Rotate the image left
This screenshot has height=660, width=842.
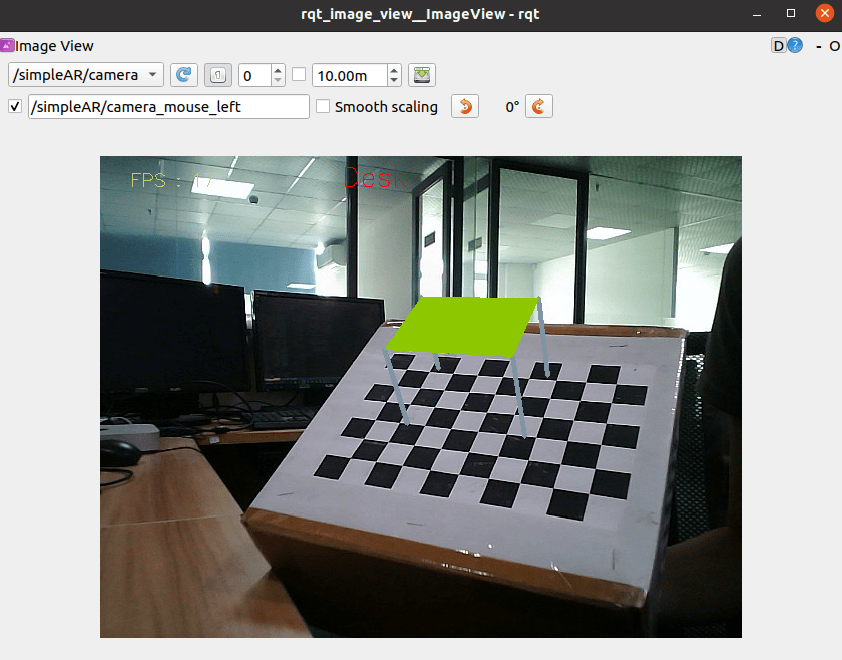[x=465, y=106]
